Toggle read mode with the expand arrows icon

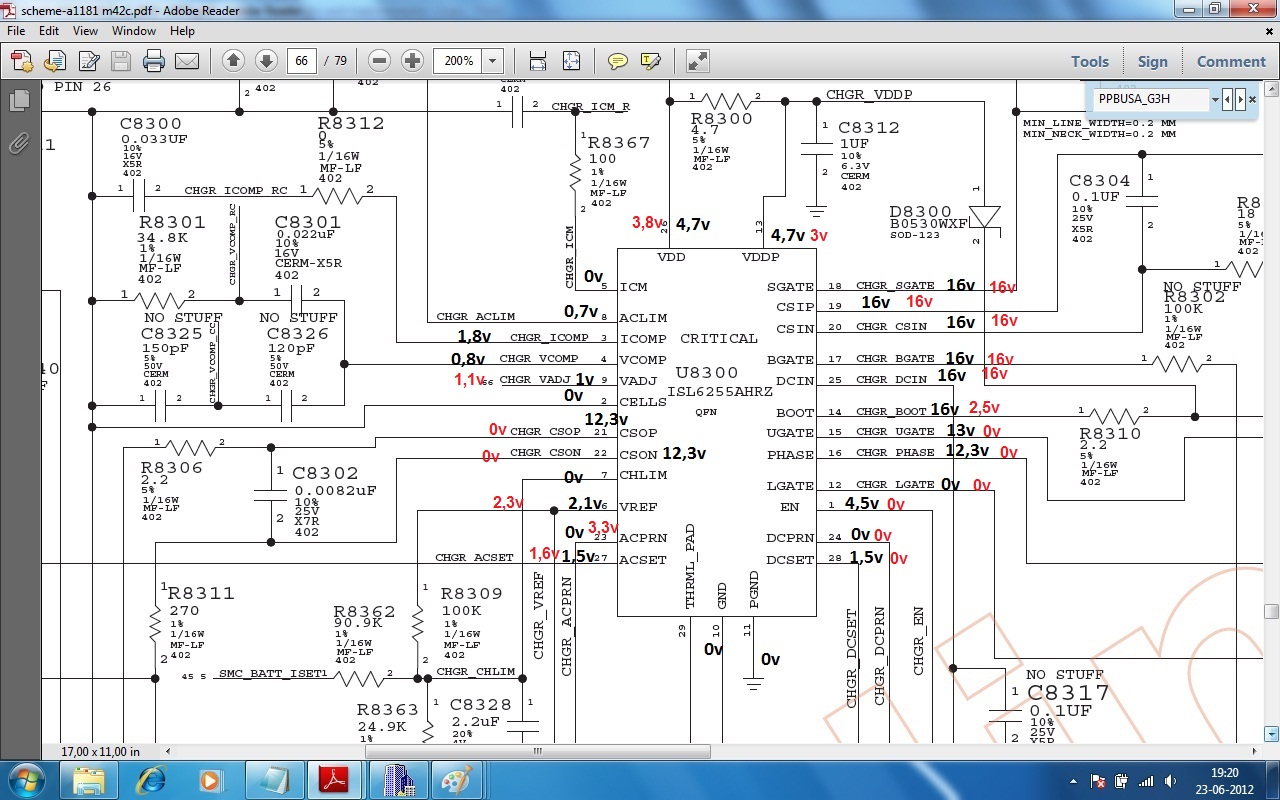(x=698, y=61)
